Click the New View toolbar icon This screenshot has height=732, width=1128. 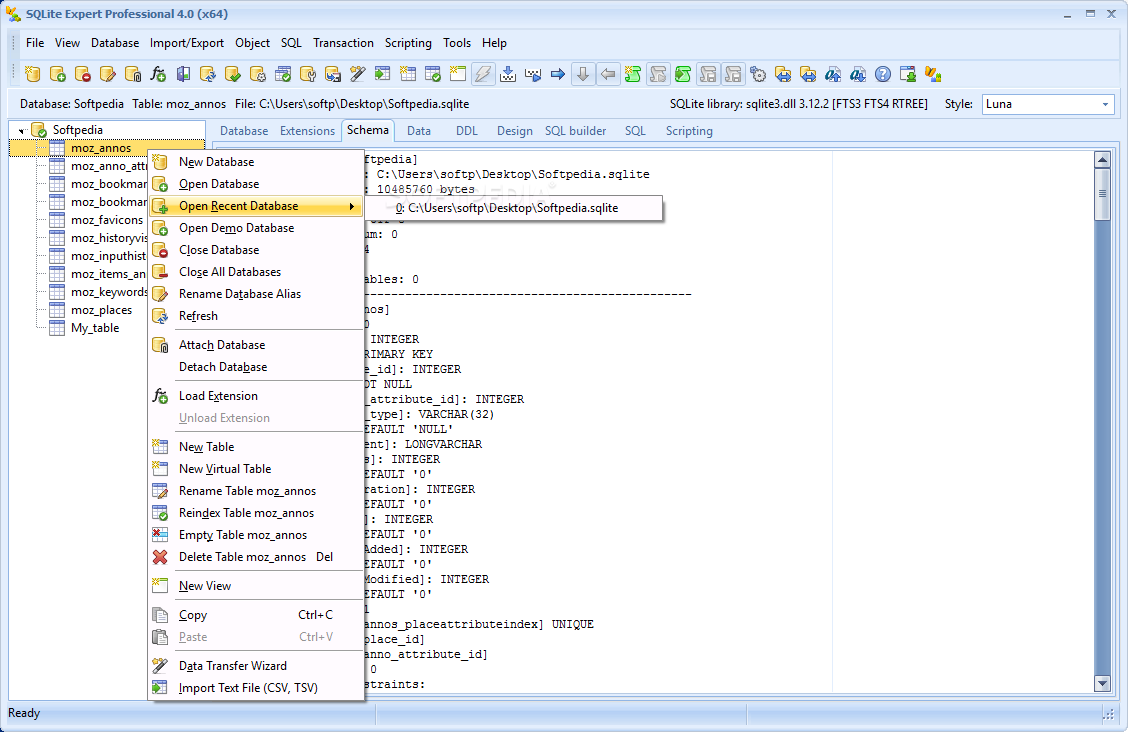point(458,74)
